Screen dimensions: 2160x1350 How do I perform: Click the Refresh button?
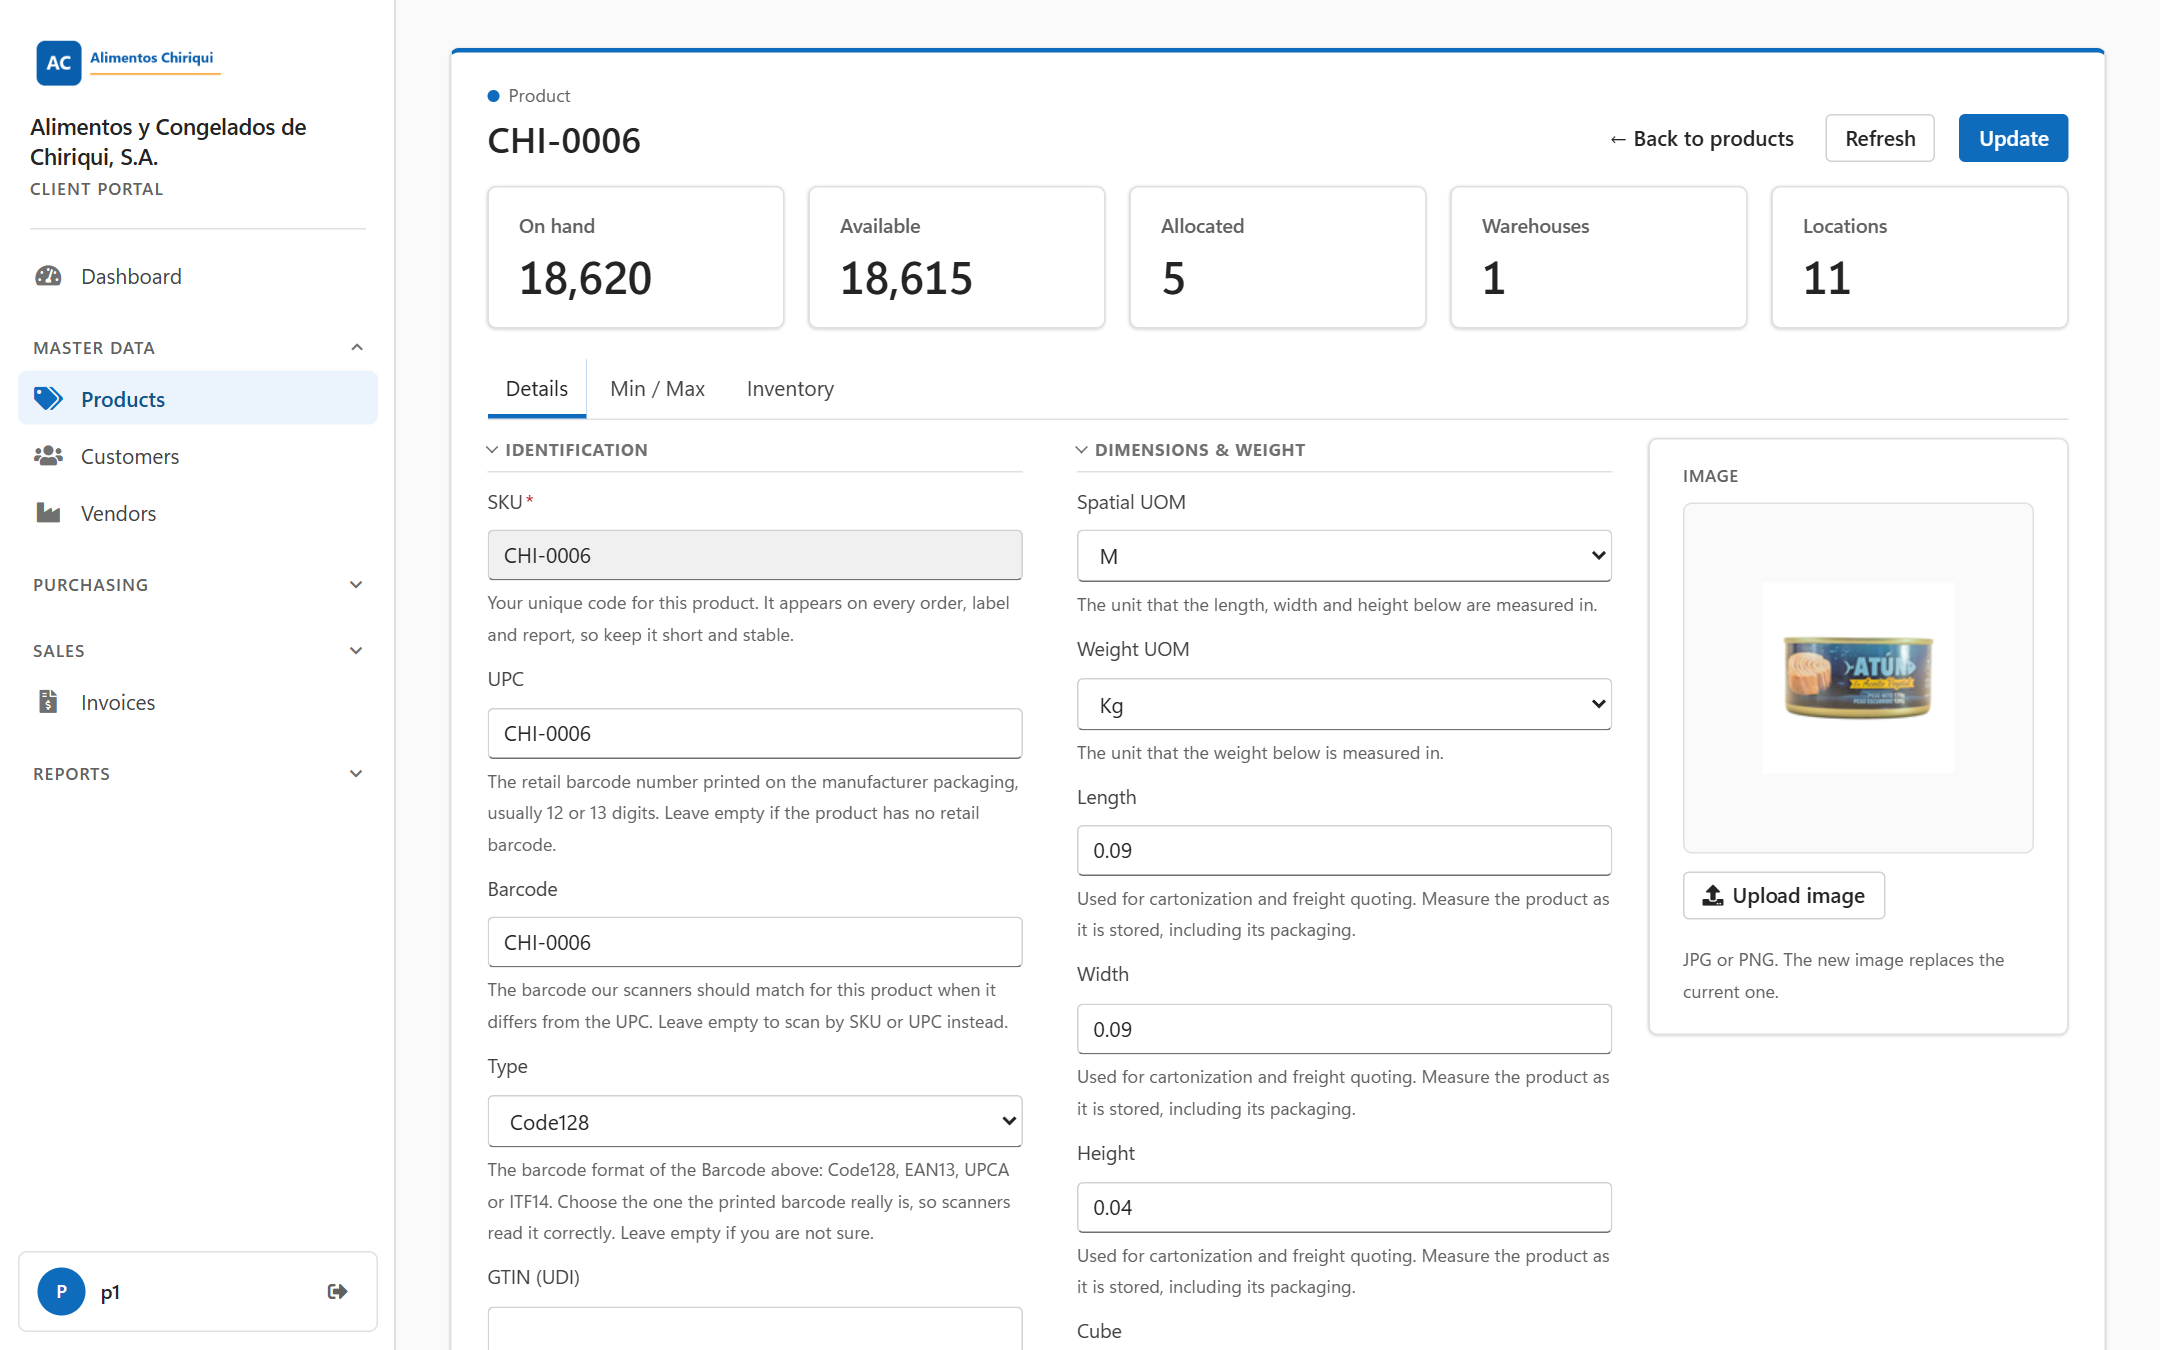point(1880,138)
